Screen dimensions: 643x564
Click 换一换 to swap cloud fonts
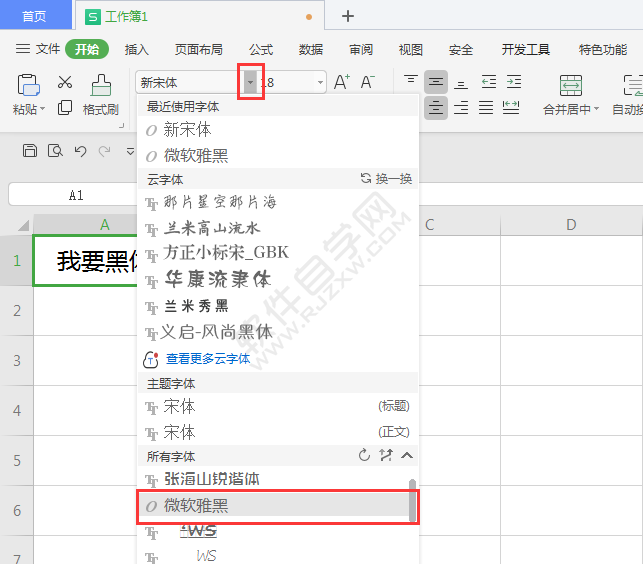click(x=386, y=179)
